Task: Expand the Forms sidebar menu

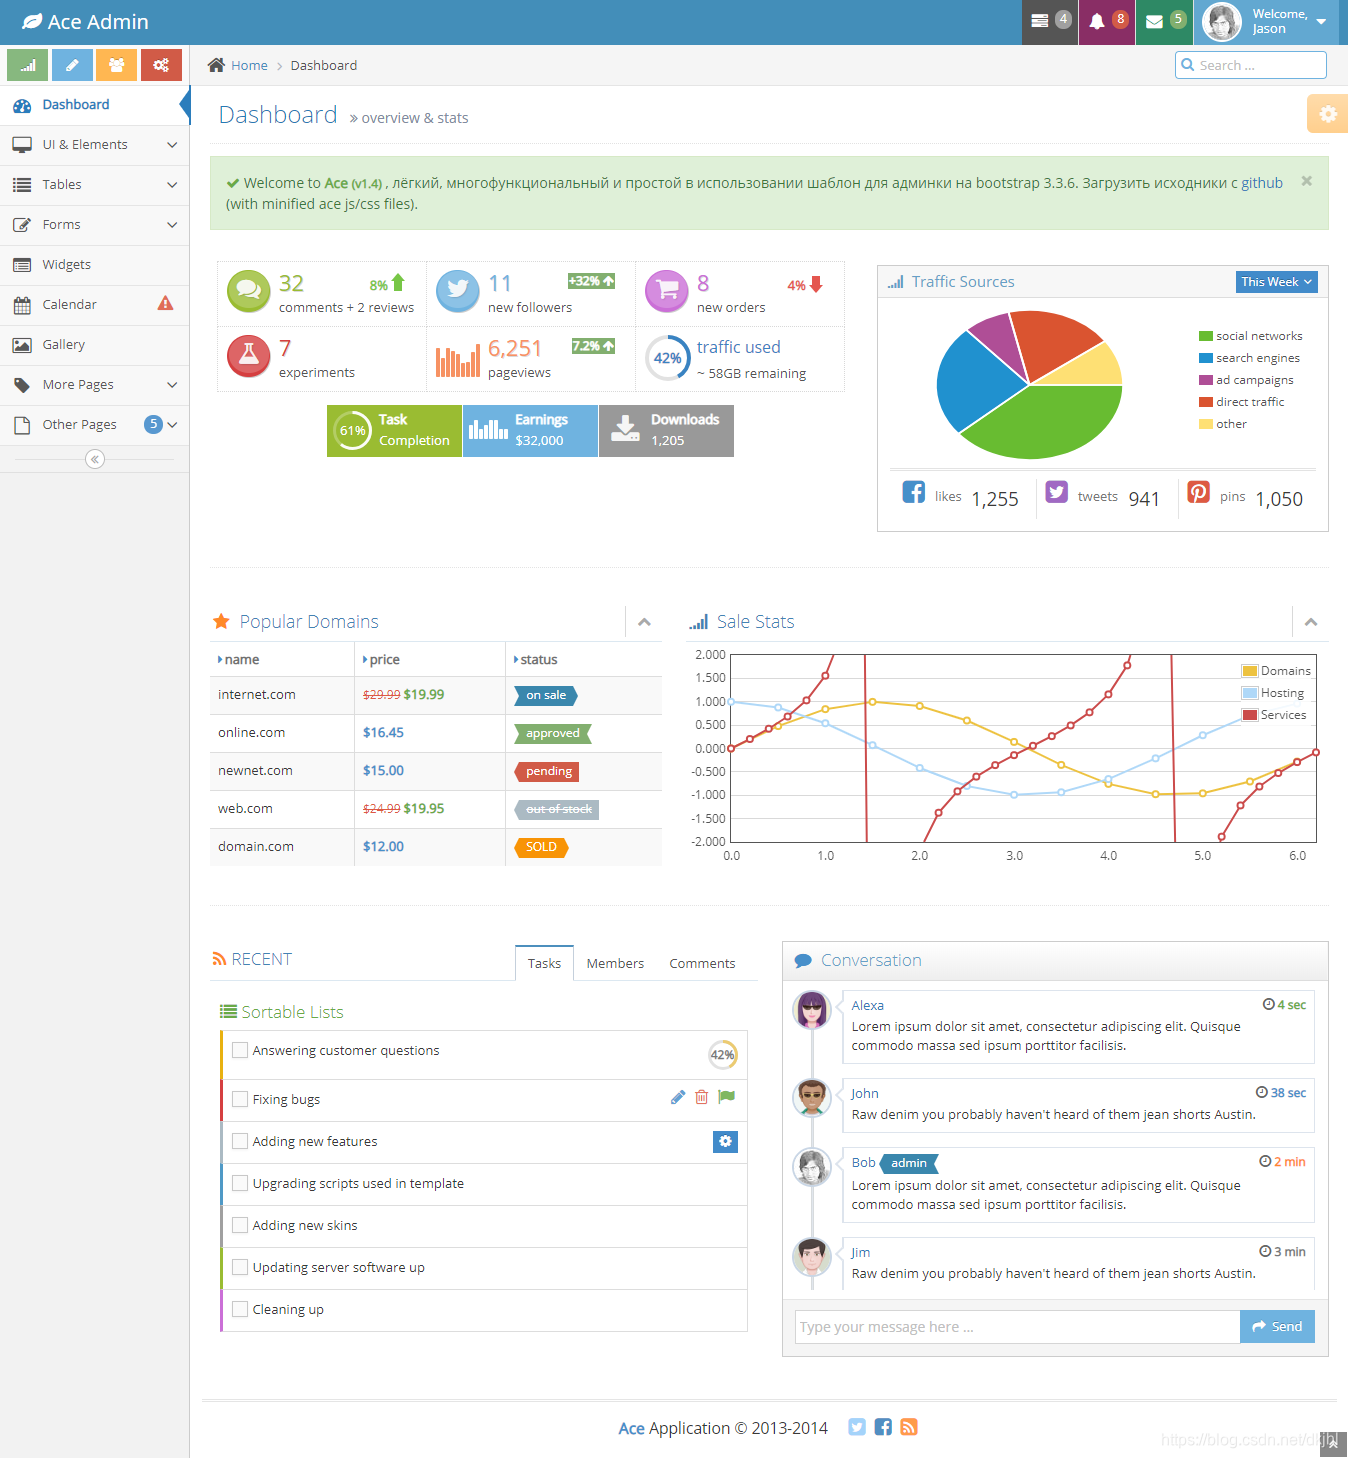Action: click(x=94, y=225)
